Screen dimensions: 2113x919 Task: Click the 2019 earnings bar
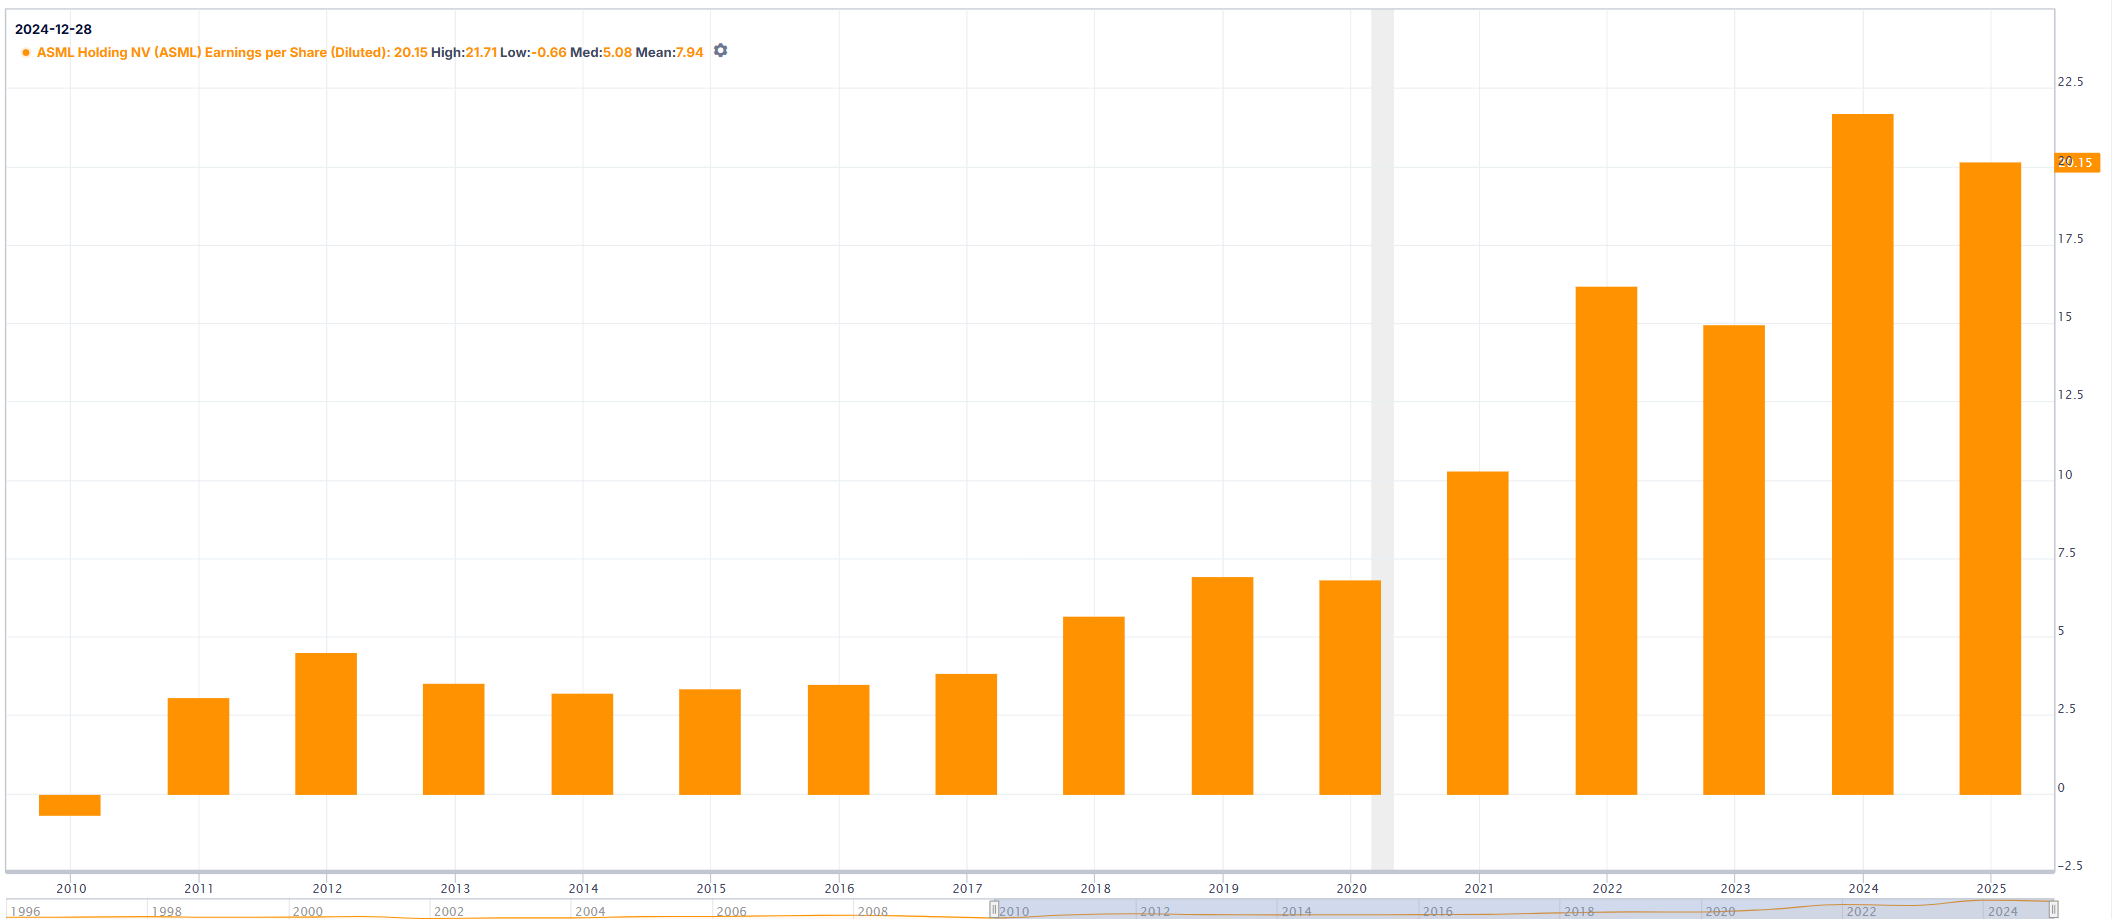[1222, 686]
